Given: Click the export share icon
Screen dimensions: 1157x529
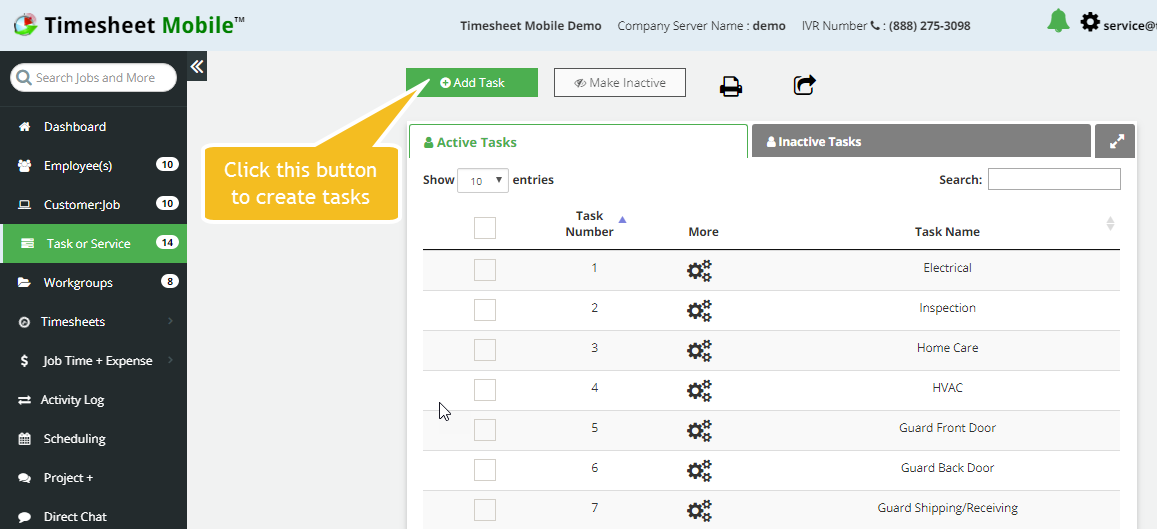Looking at the screenshot, I should coord(804,84).
